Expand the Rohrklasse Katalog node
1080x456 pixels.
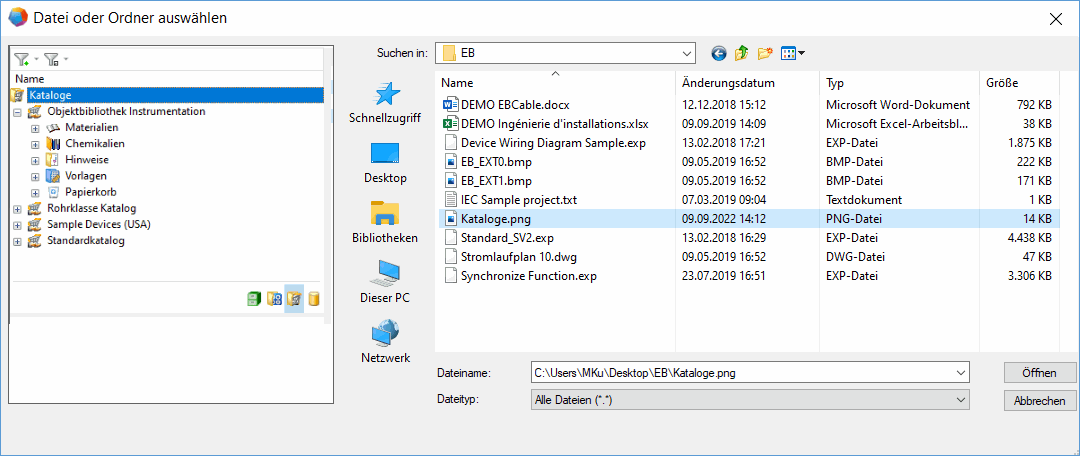coord(18,209)
